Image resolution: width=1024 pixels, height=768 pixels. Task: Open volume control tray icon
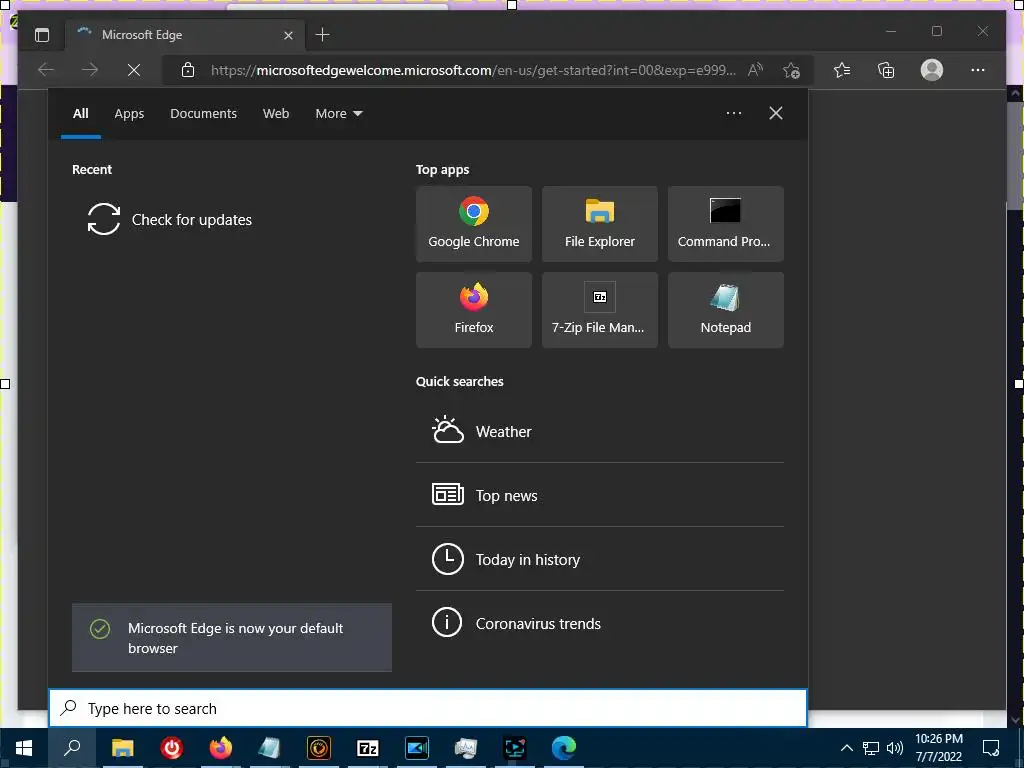tap(895, 748)
